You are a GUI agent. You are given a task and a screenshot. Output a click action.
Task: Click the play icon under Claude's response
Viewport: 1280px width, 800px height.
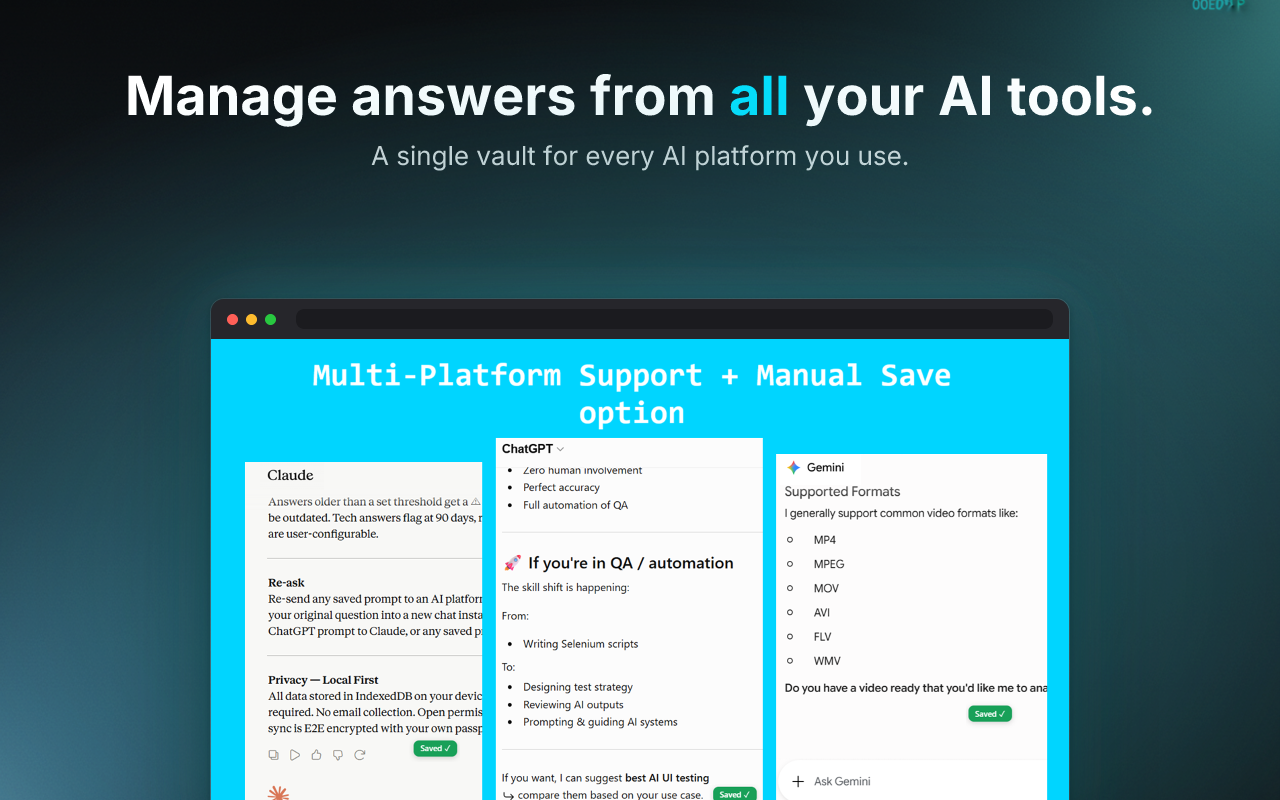pyautogui.click(x=295, y=755)
